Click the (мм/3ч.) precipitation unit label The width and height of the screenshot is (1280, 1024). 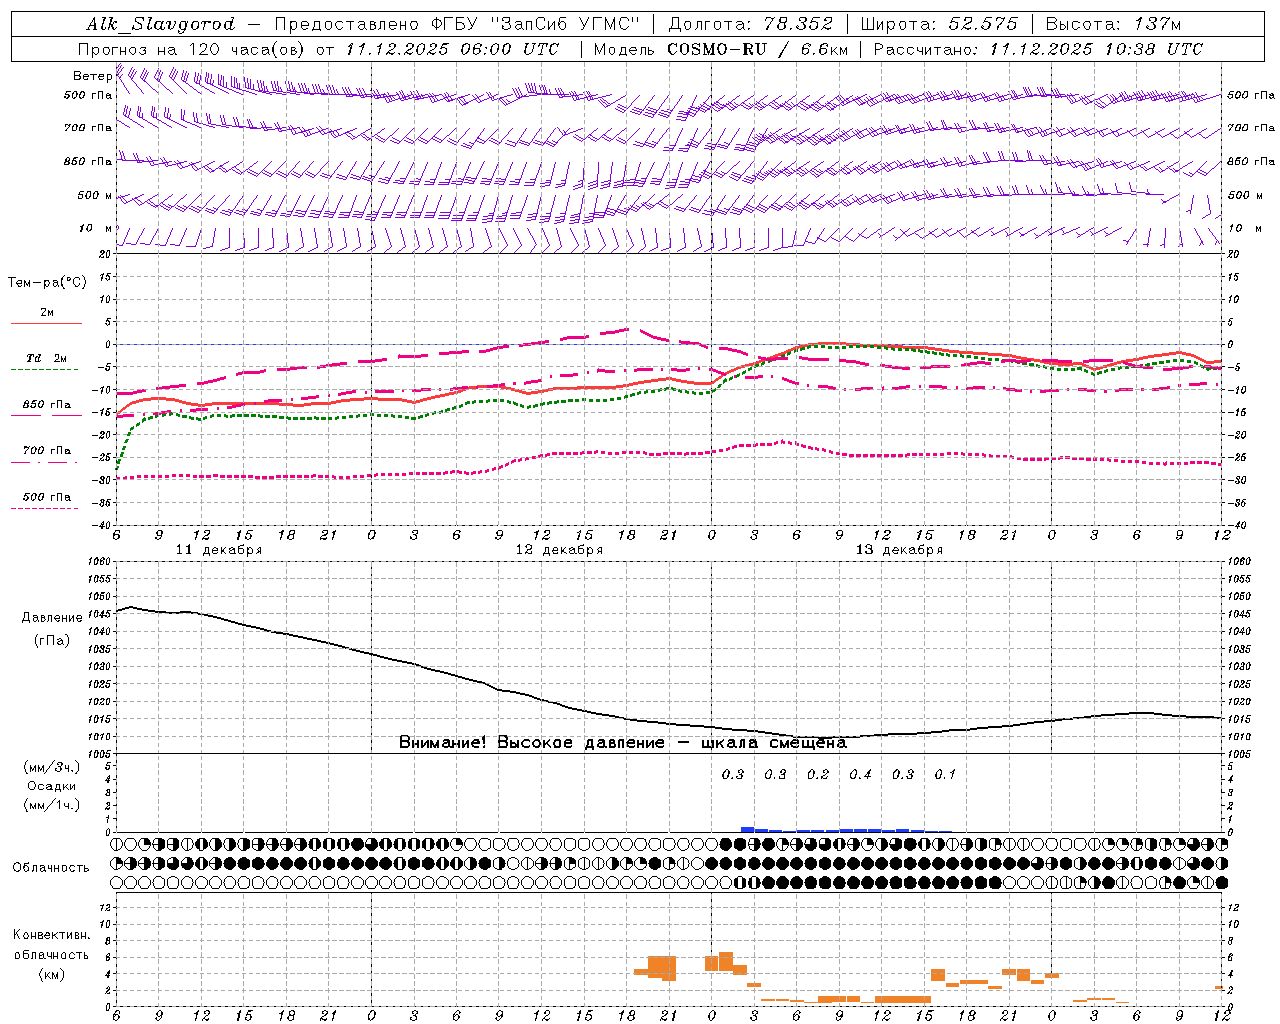click(52, 767)
